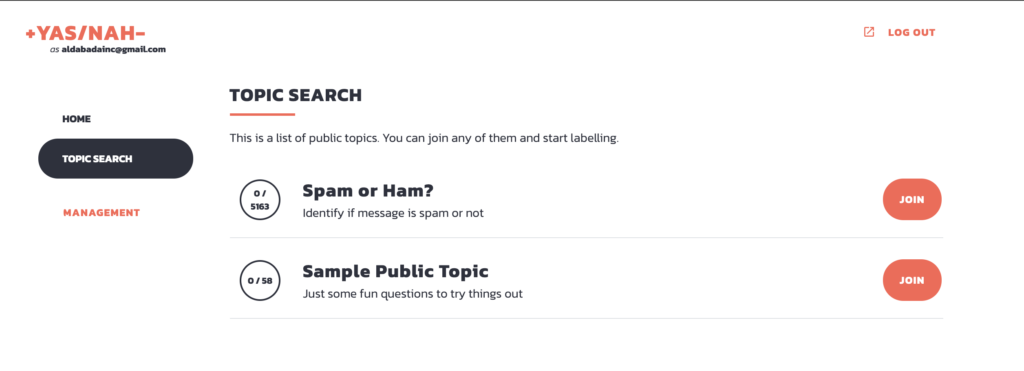Screen dimensions: 1024x371
Task: Click the divider below Spam or Ham? row
Action: (586, 238)
